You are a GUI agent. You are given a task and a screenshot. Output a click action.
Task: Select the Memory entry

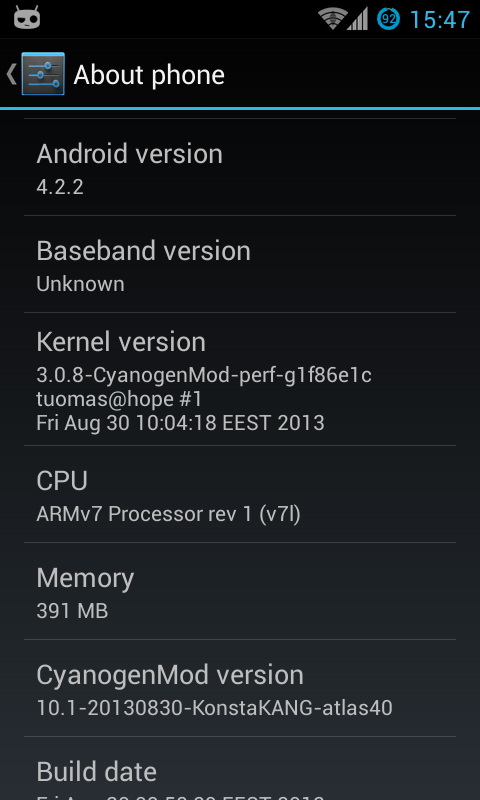(240, 591)
